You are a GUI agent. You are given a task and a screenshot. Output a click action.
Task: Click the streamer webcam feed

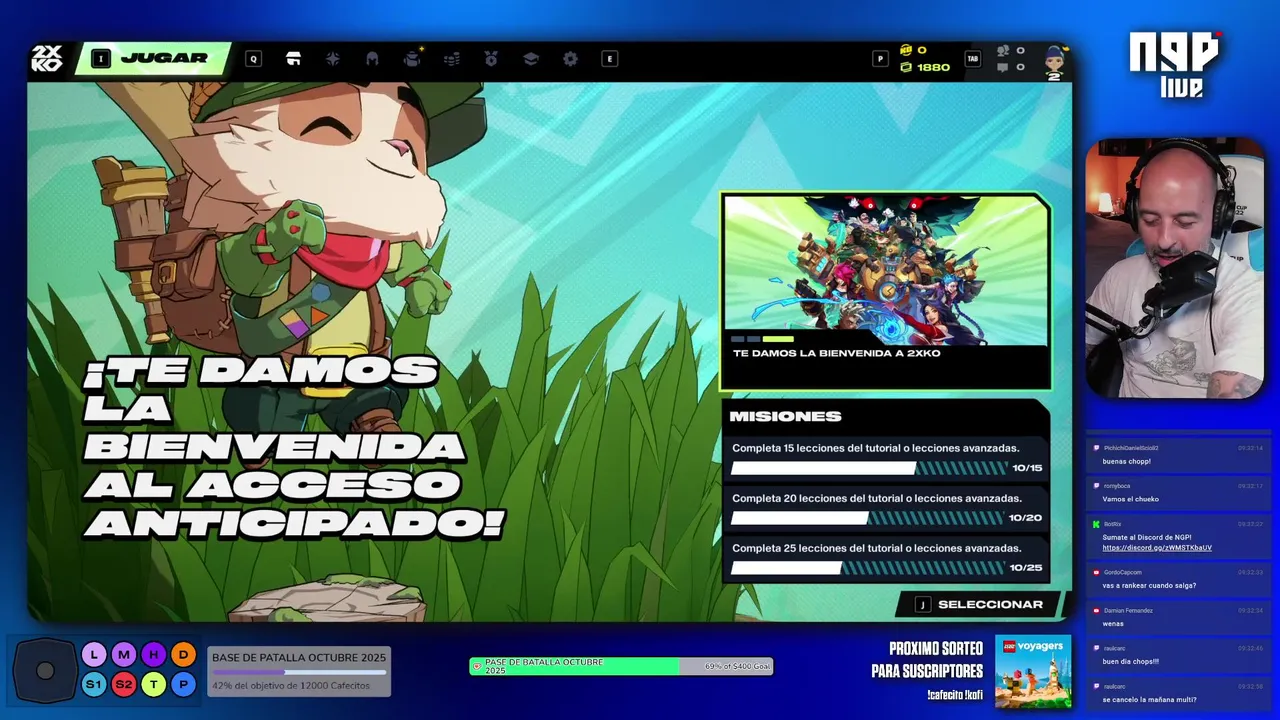(x=1175, y=269)
